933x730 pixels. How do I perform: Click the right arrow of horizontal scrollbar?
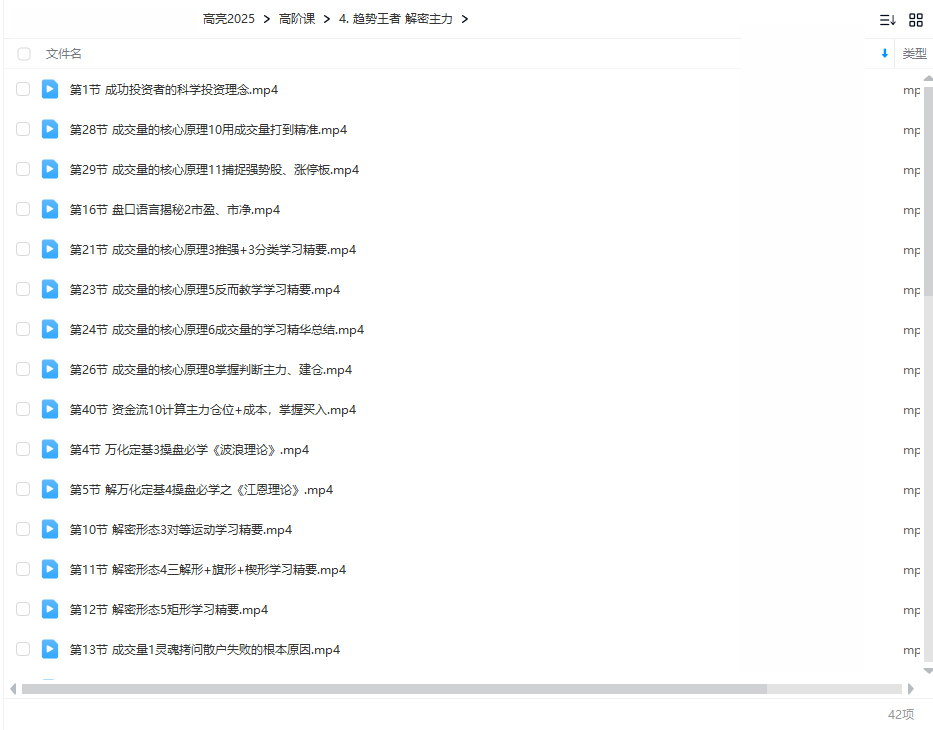(910, 688)
